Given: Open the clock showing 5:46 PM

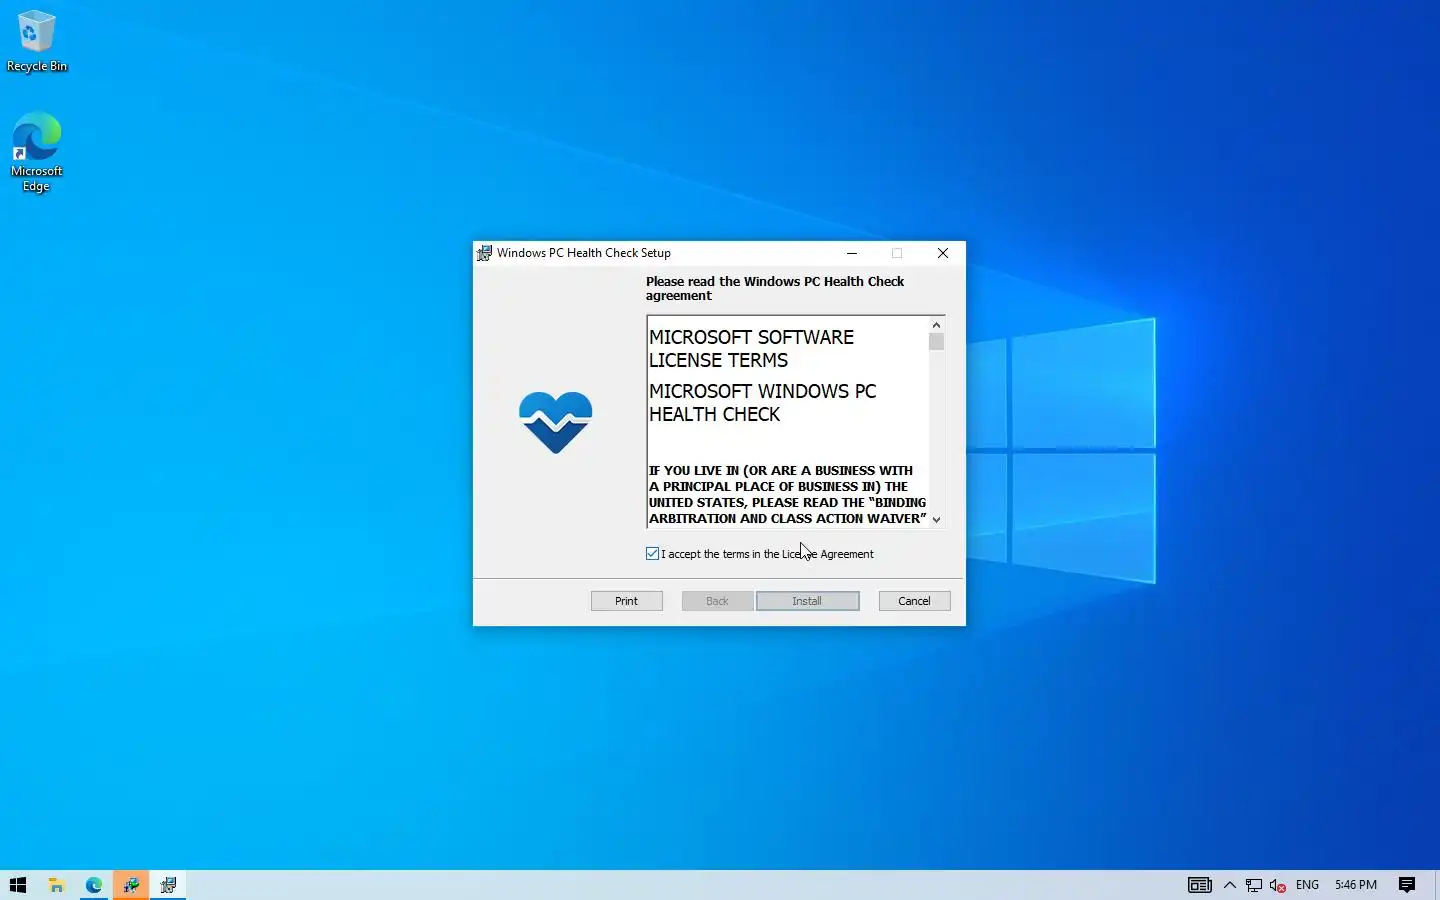Looking at the screenshot, I should [x=1356, y=885].
